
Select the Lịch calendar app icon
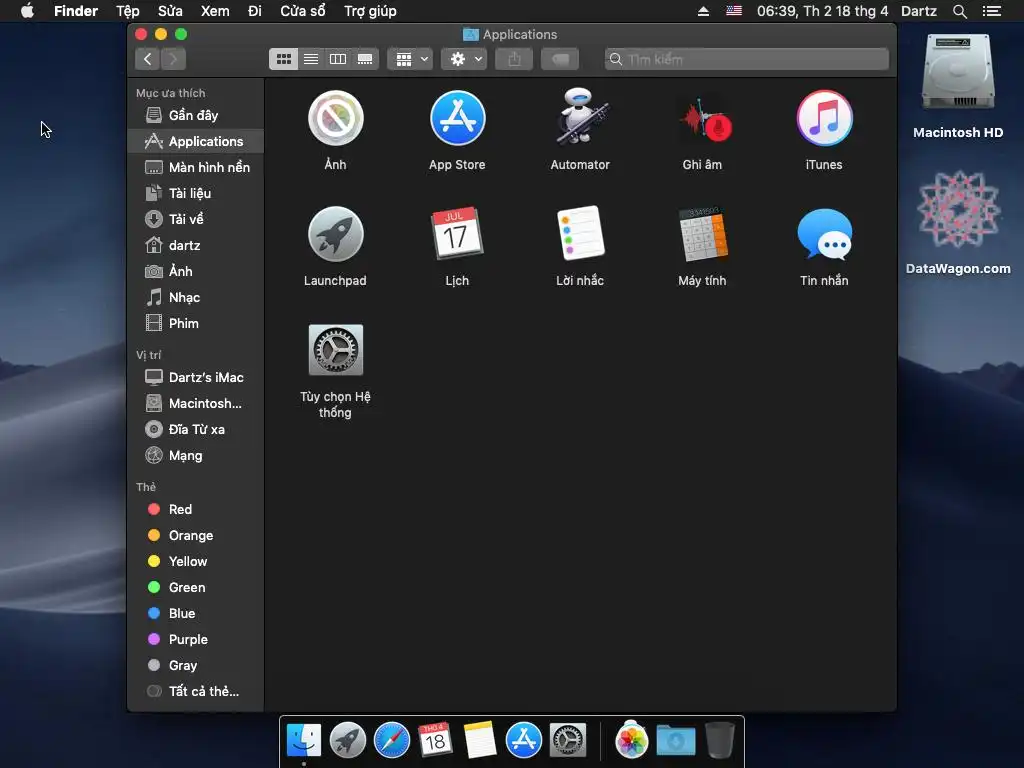click(x=457, y=234)
